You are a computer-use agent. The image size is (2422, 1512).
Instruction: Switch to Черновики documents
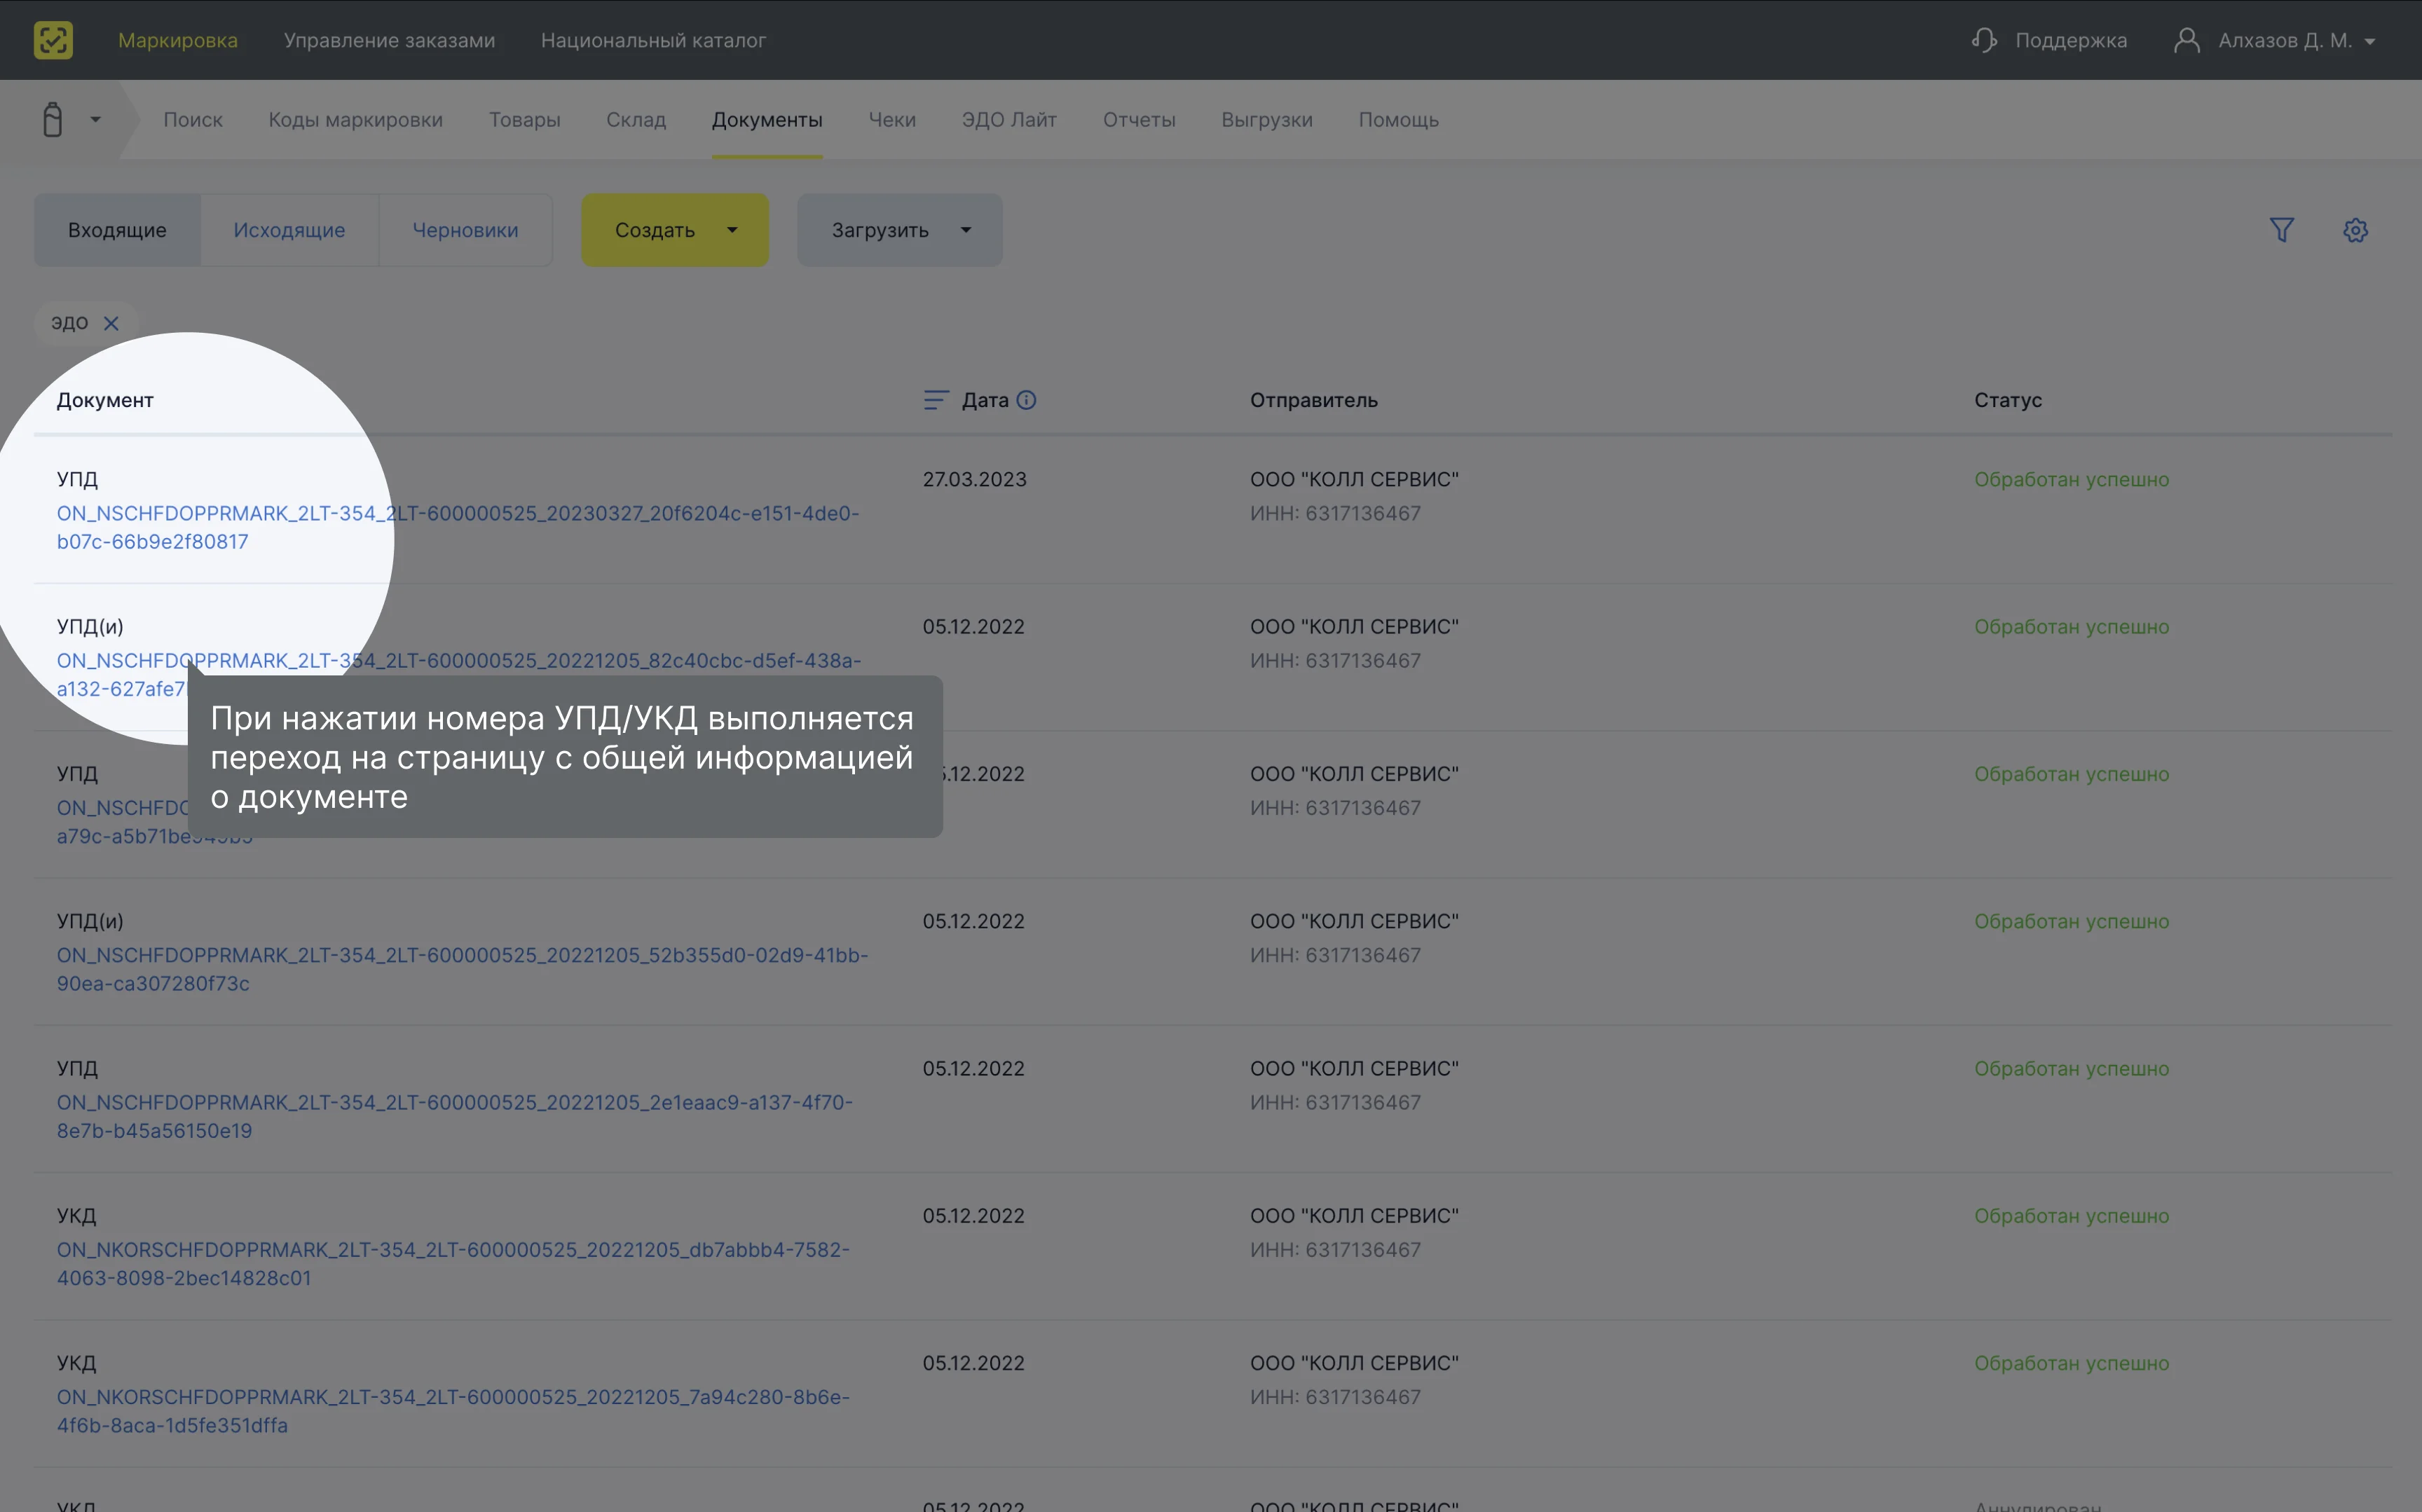465,230
